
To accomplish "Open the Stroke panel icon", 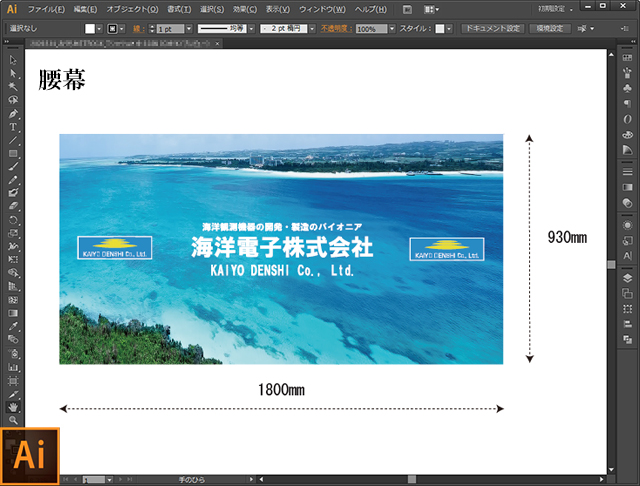I will [x=627, y=172].
